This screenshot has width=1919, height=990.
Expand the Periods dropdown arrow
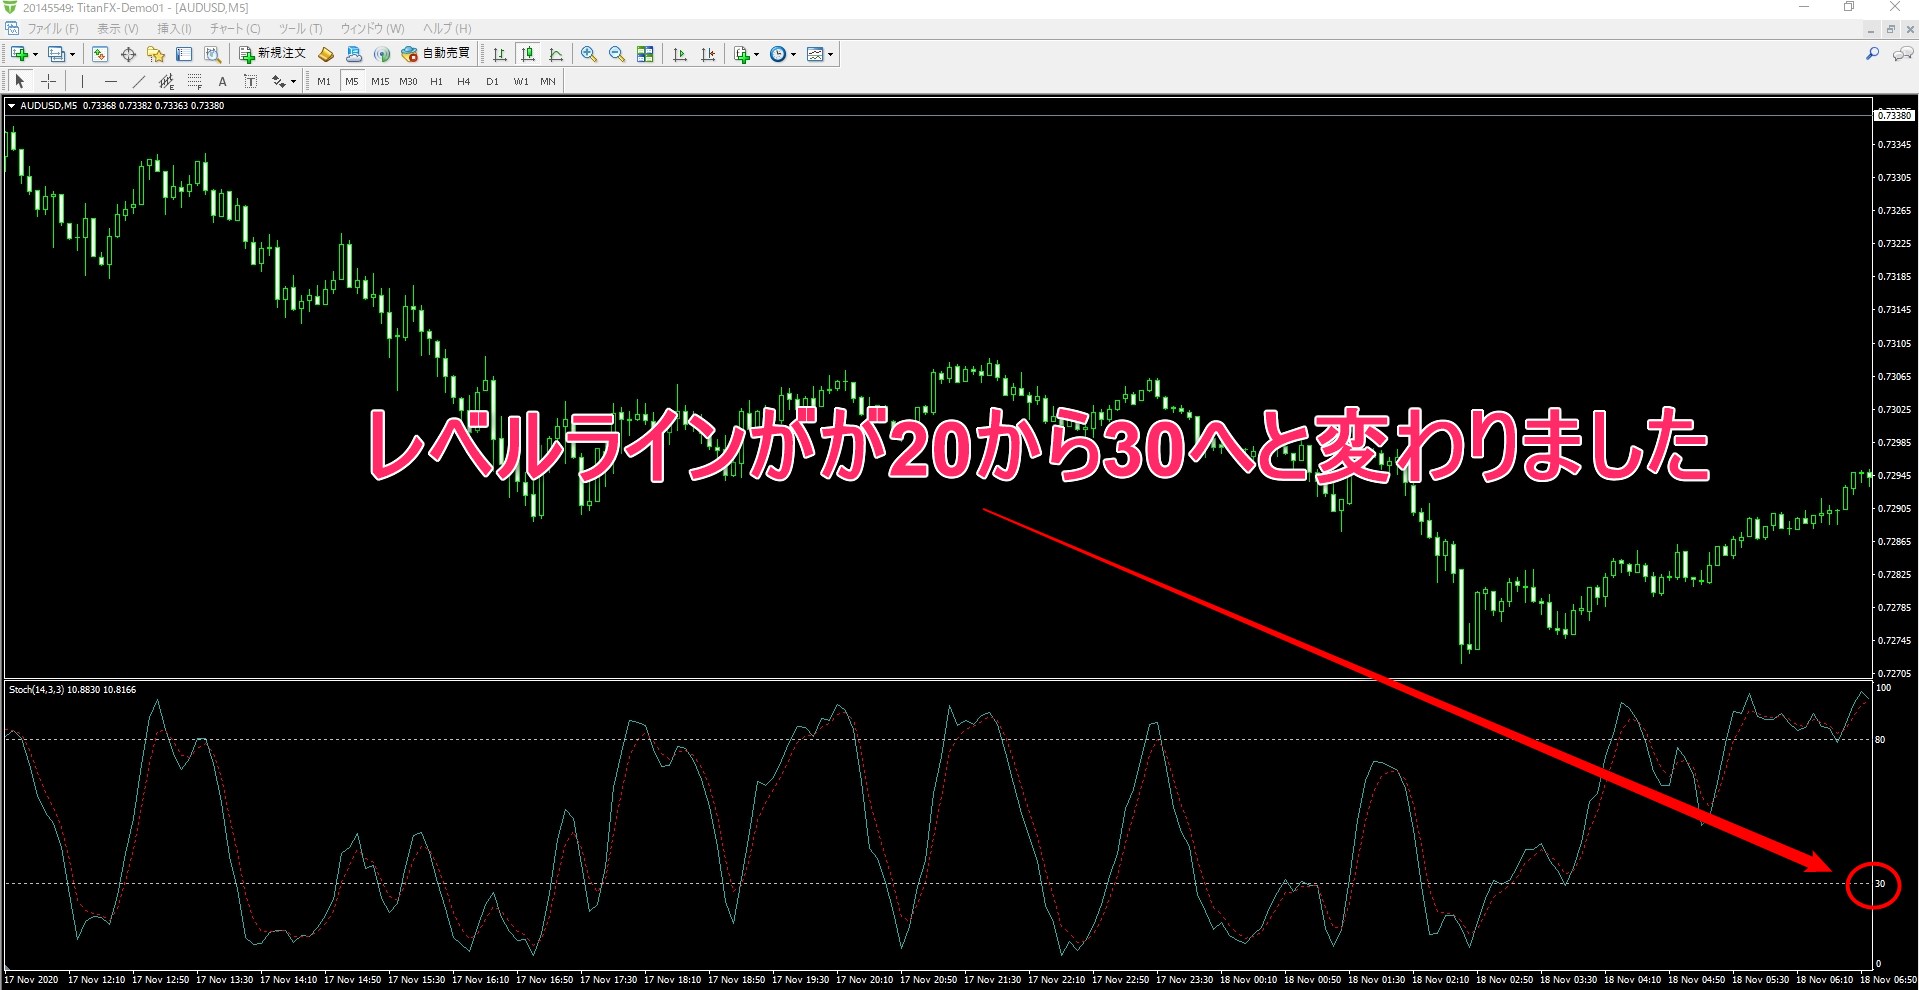click(x=793, y=55)
